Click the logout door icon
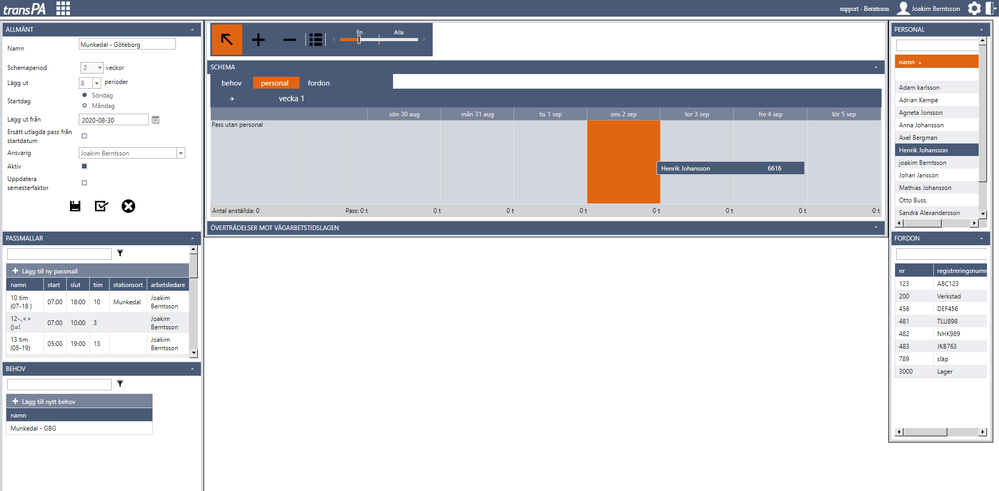999x491 pixels. click(x=991, y=8)
